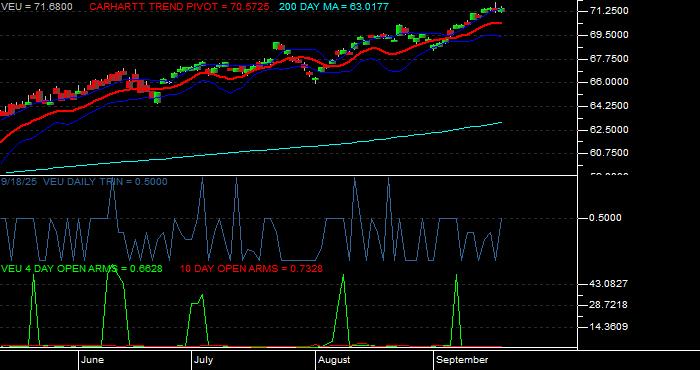700x370 pixels.
Task: Select the 60.7500 price axis value
Action: (609, 153)
